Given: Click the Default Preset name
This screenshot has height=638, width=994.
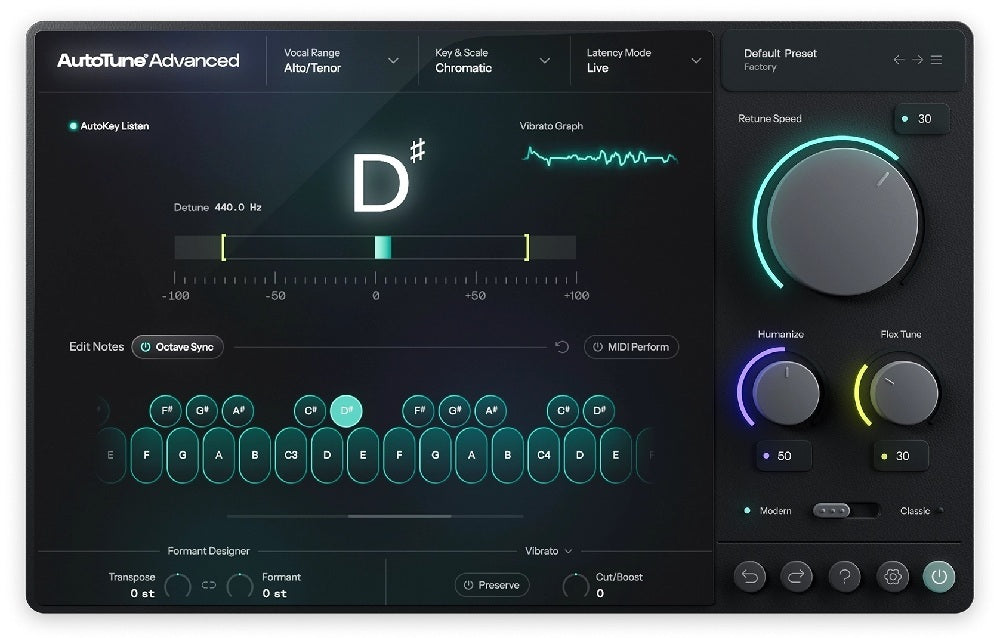Looking at the screenshot, I should (x=780, y=53).
